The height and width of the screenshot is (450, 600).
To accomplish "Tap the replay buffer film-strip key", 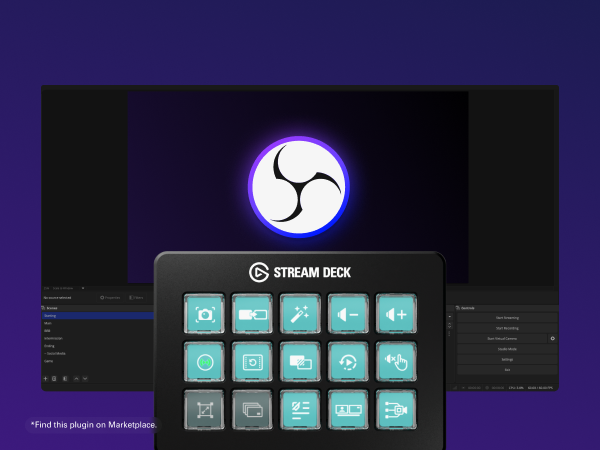I will click(x=252, y=362).
